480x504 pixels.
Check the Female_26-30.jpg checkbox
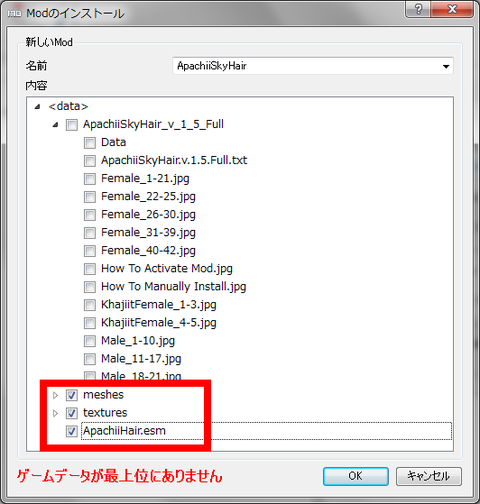click(x=90, y=215)
